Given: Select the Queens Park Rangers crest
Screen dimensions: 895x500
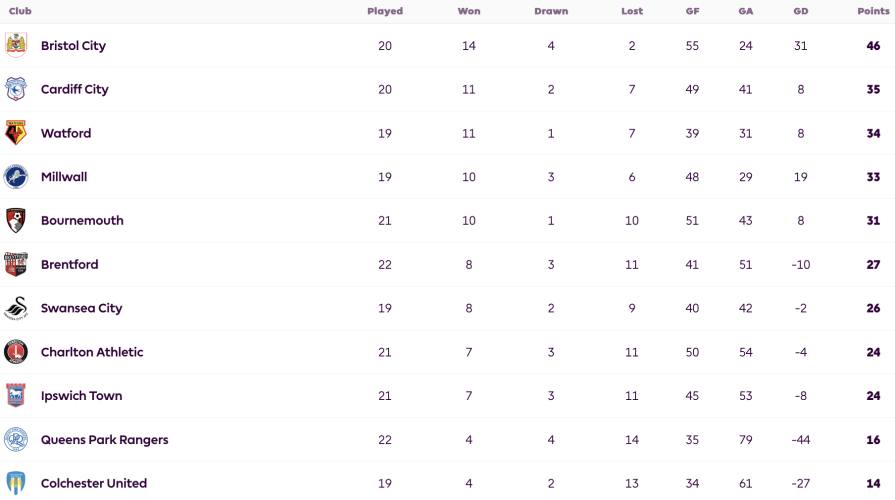Looking at the screenshot, I should click(16, 439).
